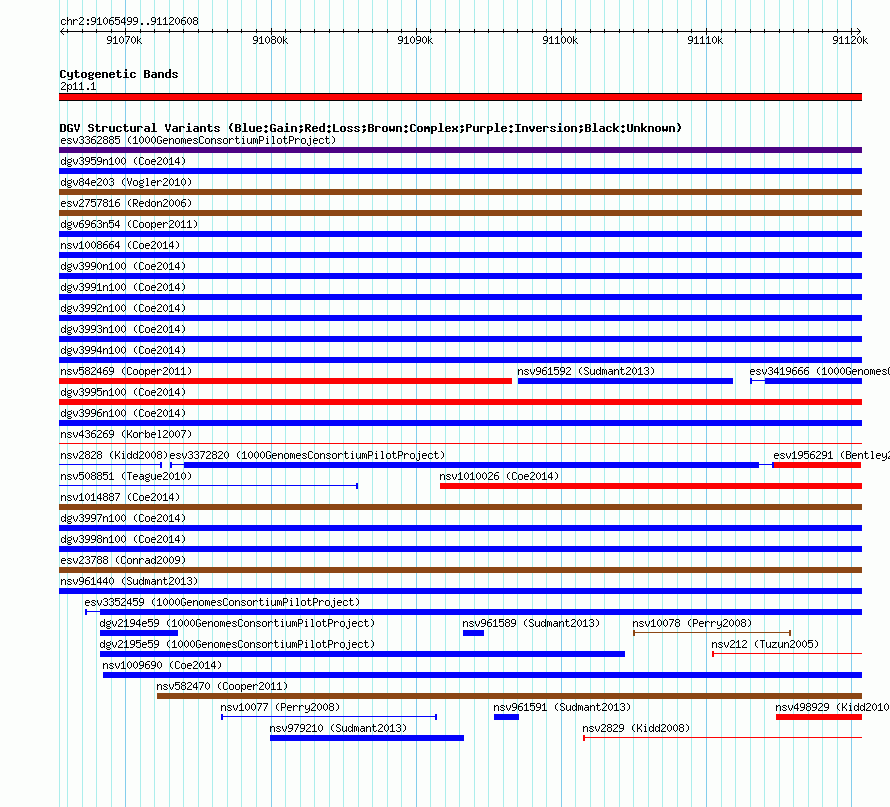The width and height of the screenshot is (890, 807).
Task: Click the 91100k ruler mark
Action: 560,40
